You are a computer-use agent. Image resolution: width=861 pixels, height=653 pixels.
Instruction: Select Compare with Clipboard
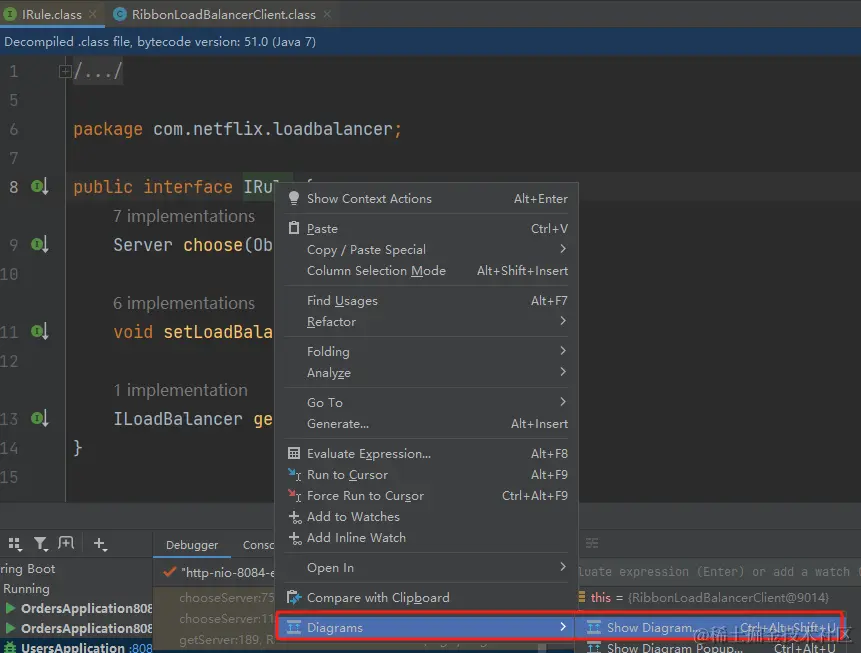(x=426, y=598)
